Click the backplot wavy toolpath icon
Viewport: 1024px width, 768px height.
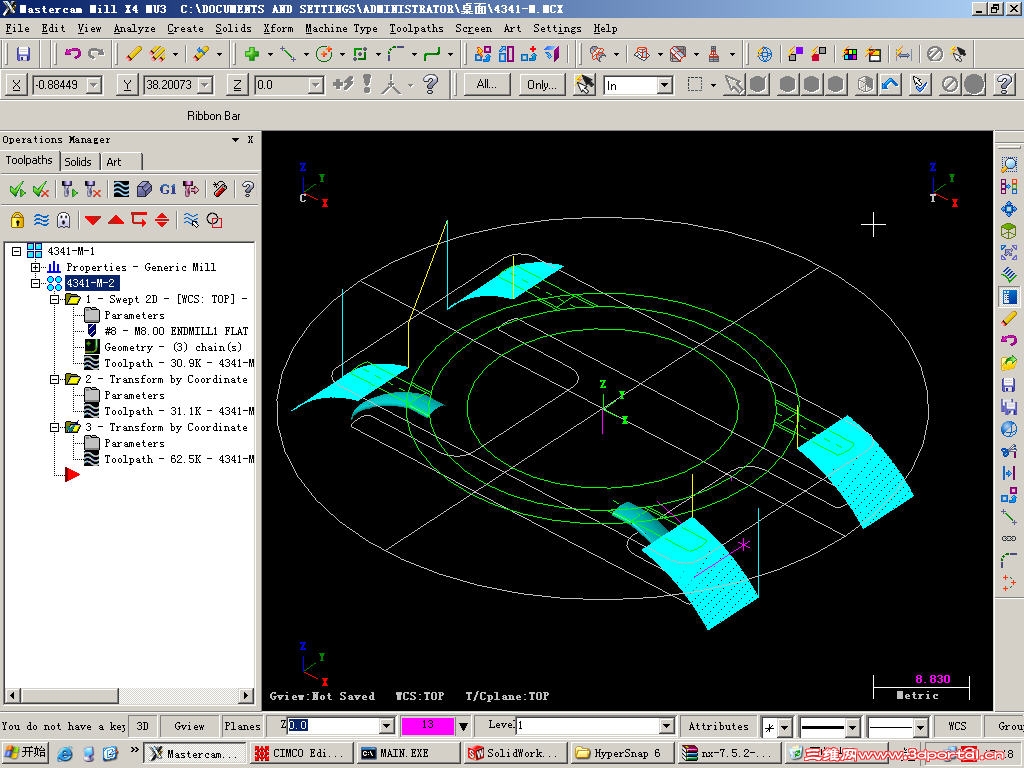(x=121, y=189)
